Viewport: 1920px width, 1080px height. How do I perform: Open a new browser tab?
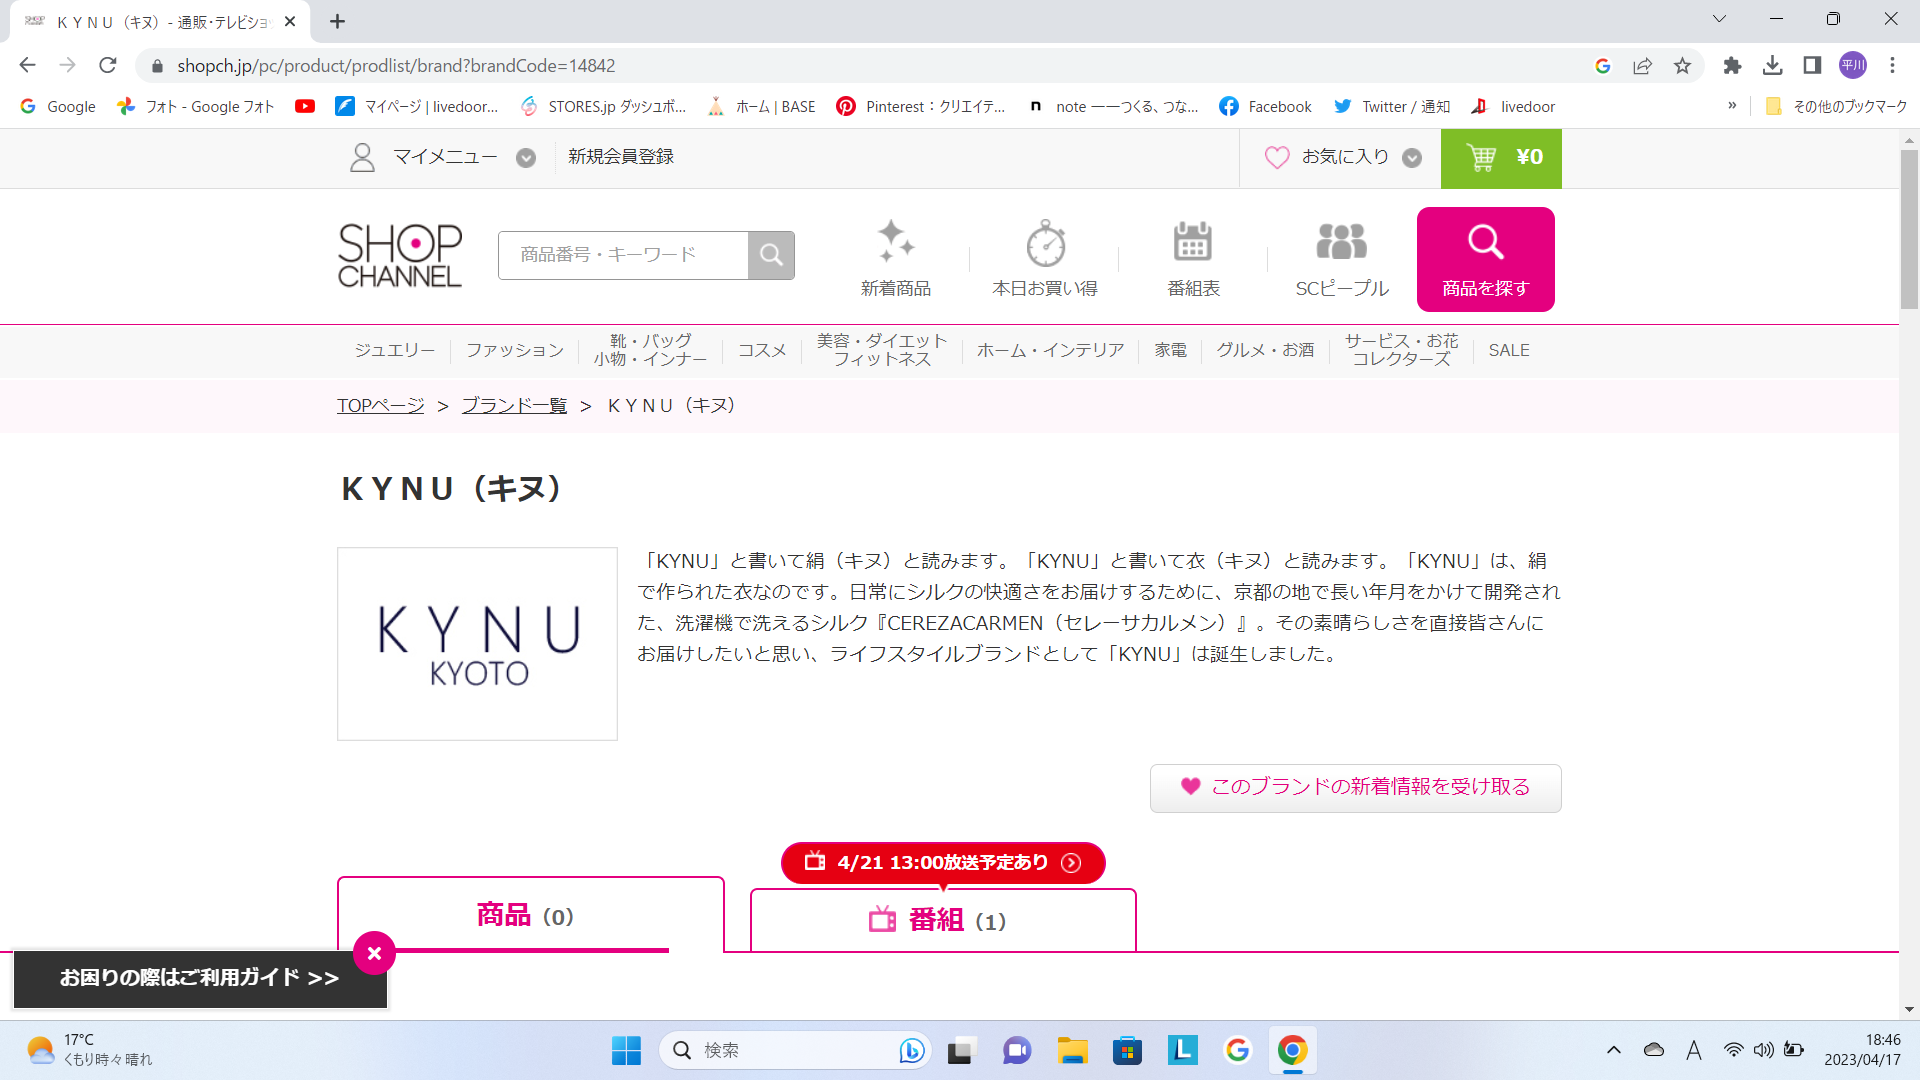[337, 21]
